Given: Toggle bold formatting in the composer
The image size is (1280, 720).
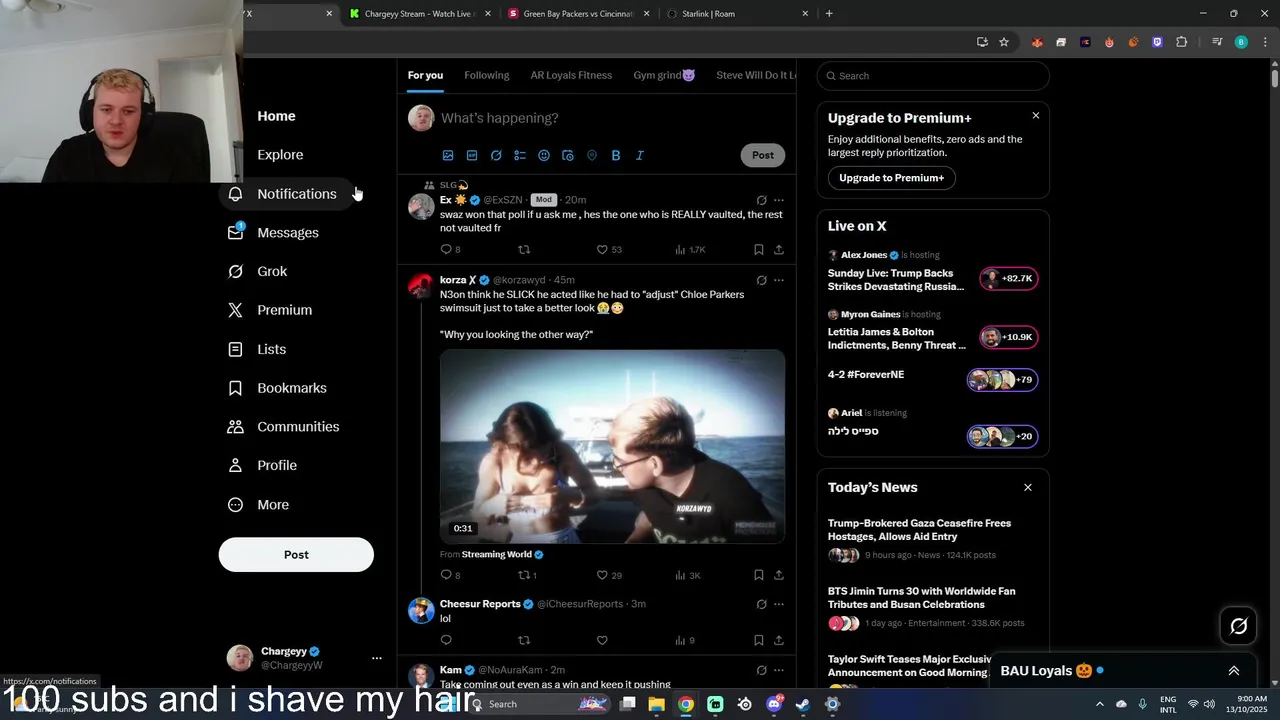Looking at the screenshot, I should click(616, 155).
